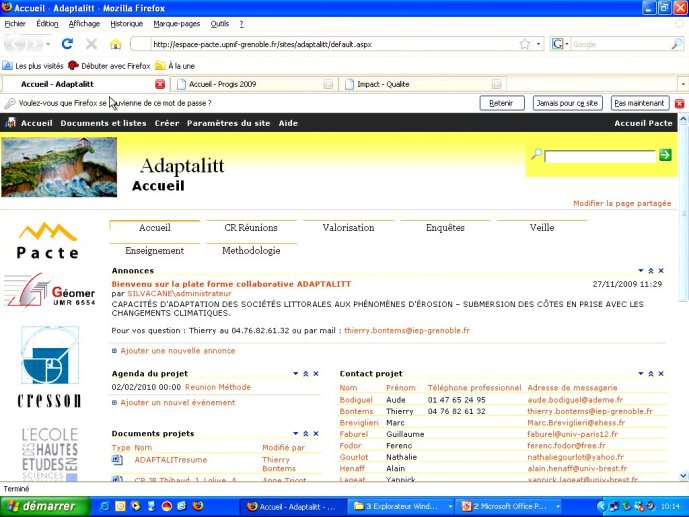Open Bodiguel contact entry
Viewport: 689px width, 517px height.
pyautogui.click(x=356, y=400)
